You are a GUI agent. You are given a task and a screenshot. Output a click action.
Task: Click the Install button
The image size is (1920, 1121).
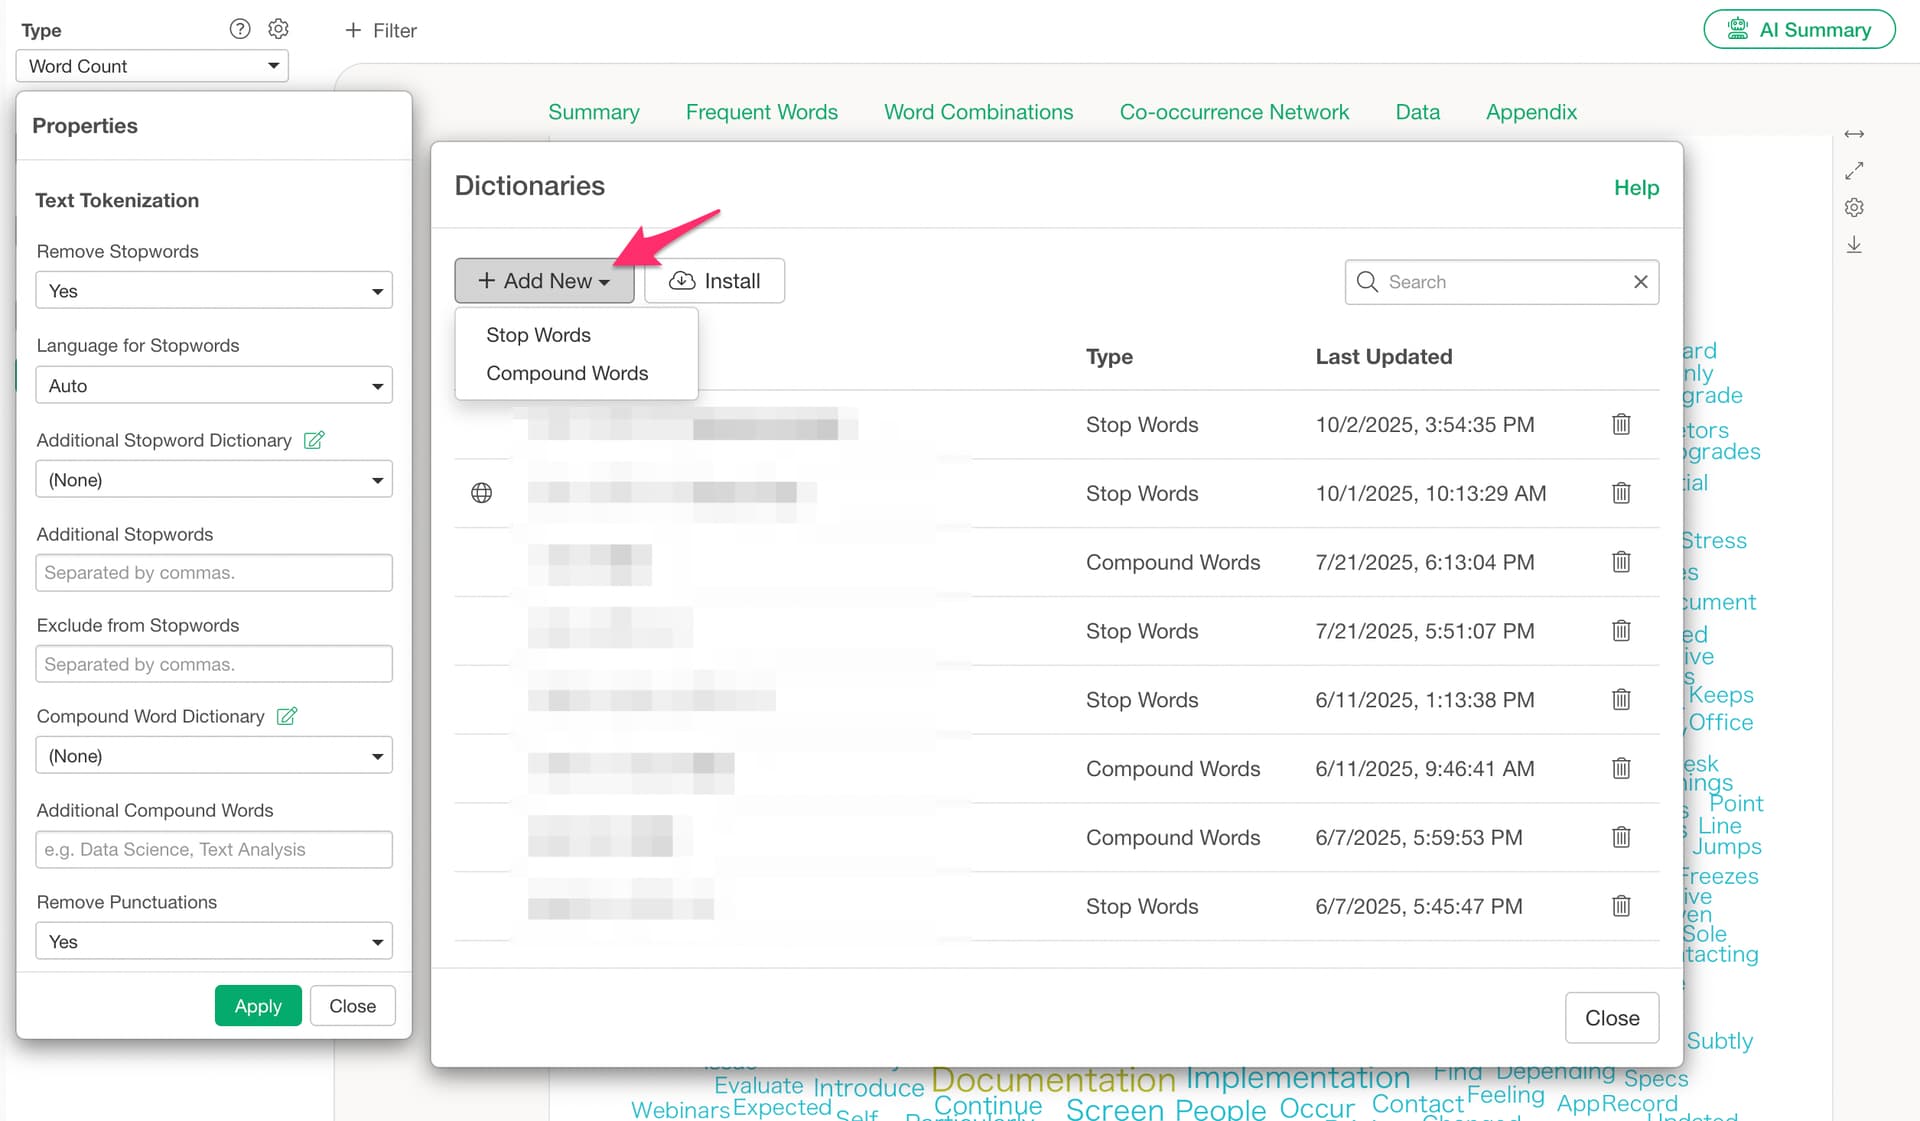click(714, 281)
